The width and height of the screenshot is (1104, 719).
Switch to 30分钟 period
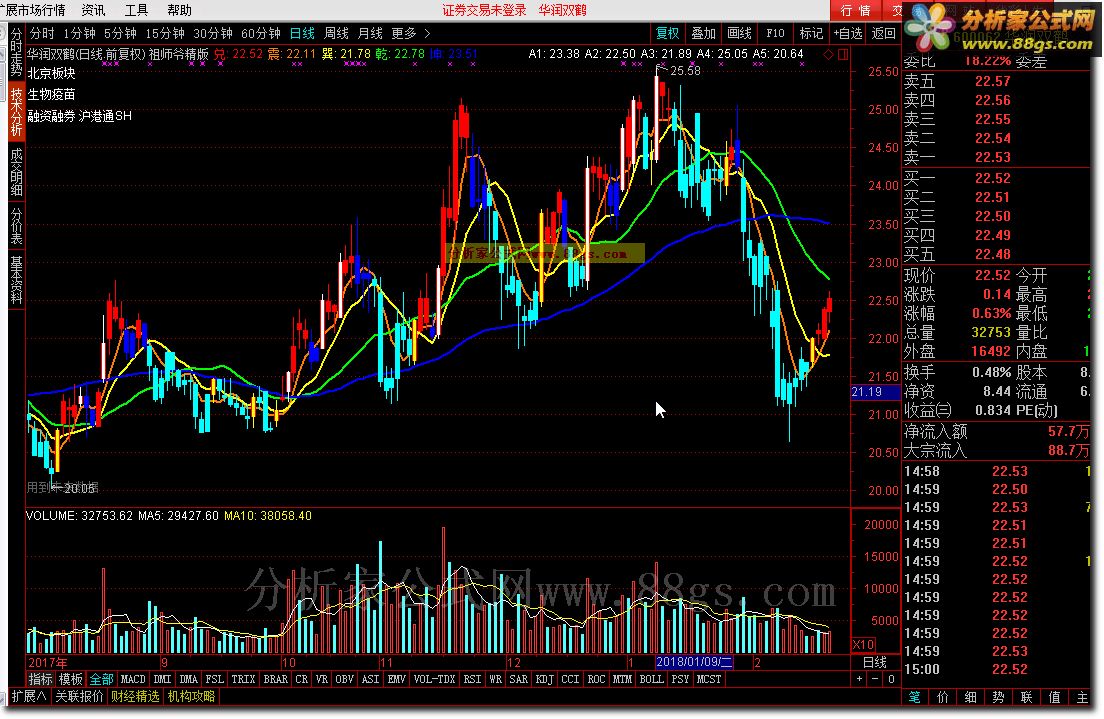213,33
